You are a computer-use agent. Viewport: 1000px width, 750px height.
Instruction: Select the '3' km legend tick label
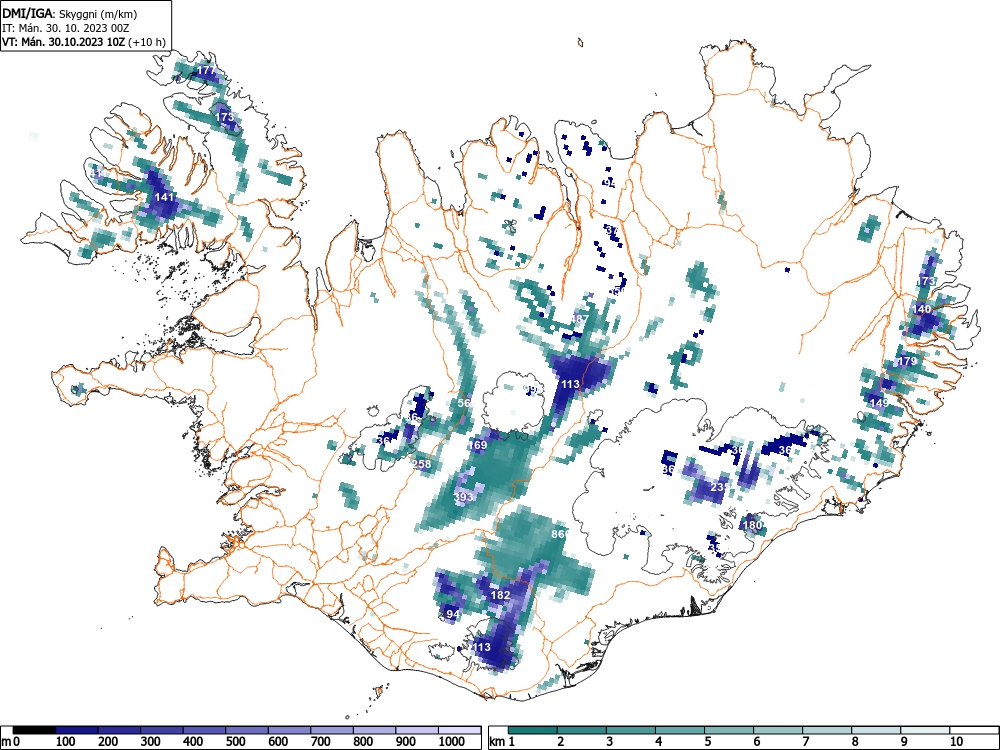point(610,742)
